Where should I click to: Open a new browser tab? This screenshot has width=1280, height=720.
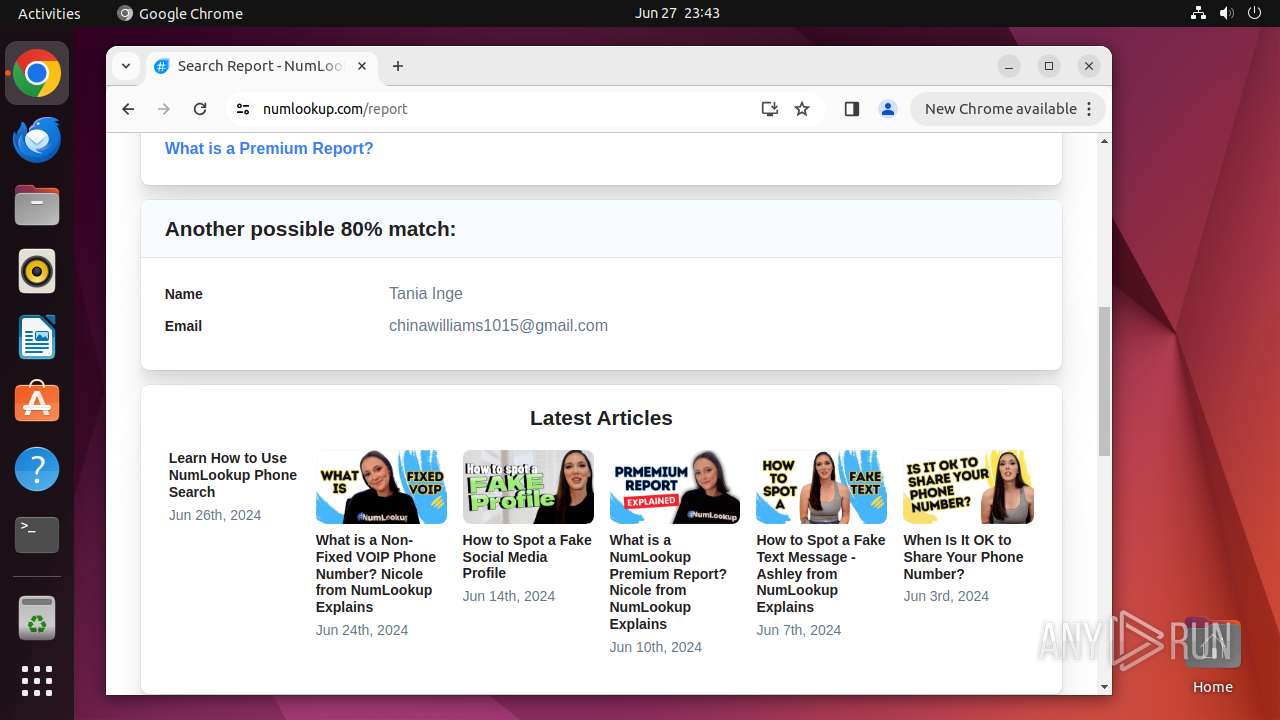tap(398, 66)
